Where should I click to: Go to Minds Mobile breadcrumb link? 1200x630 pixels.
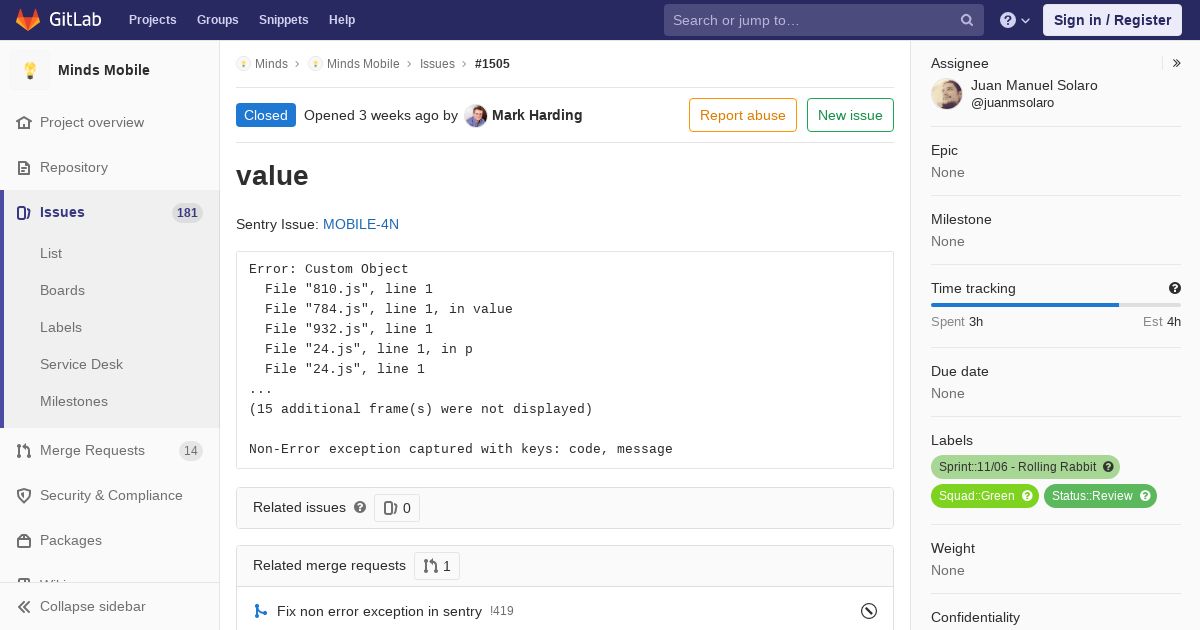click(x=363, y=64)
